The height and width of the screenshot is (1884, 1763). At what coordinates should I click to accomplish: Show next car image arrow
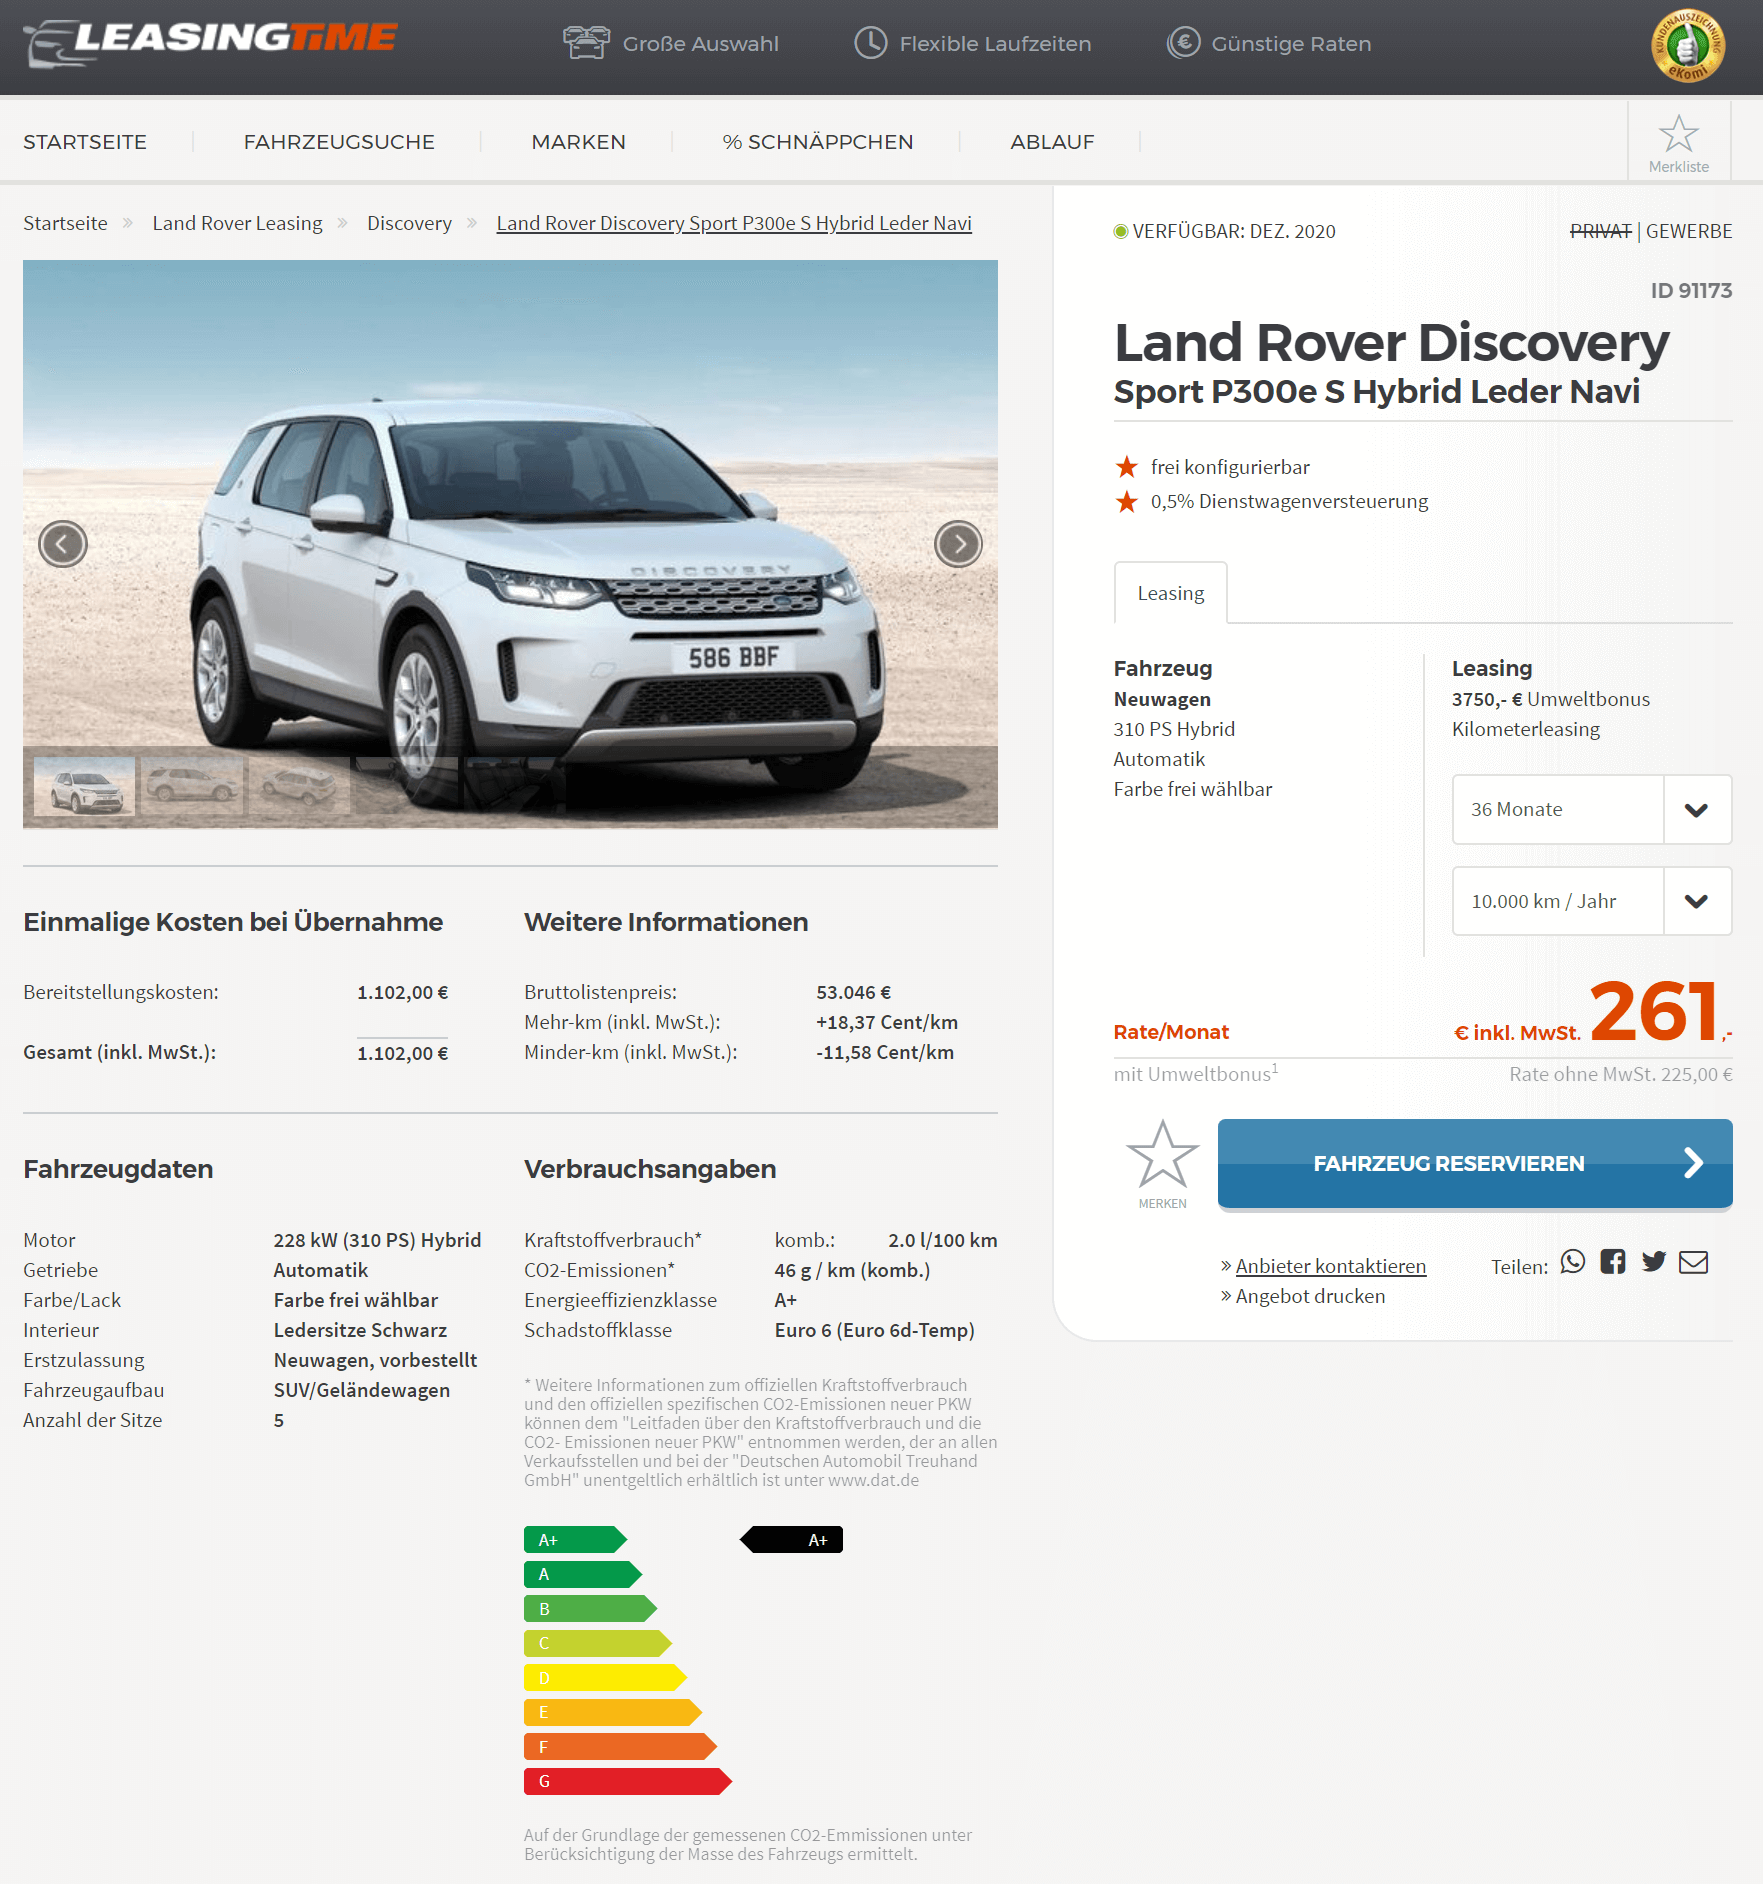point(958,544)
